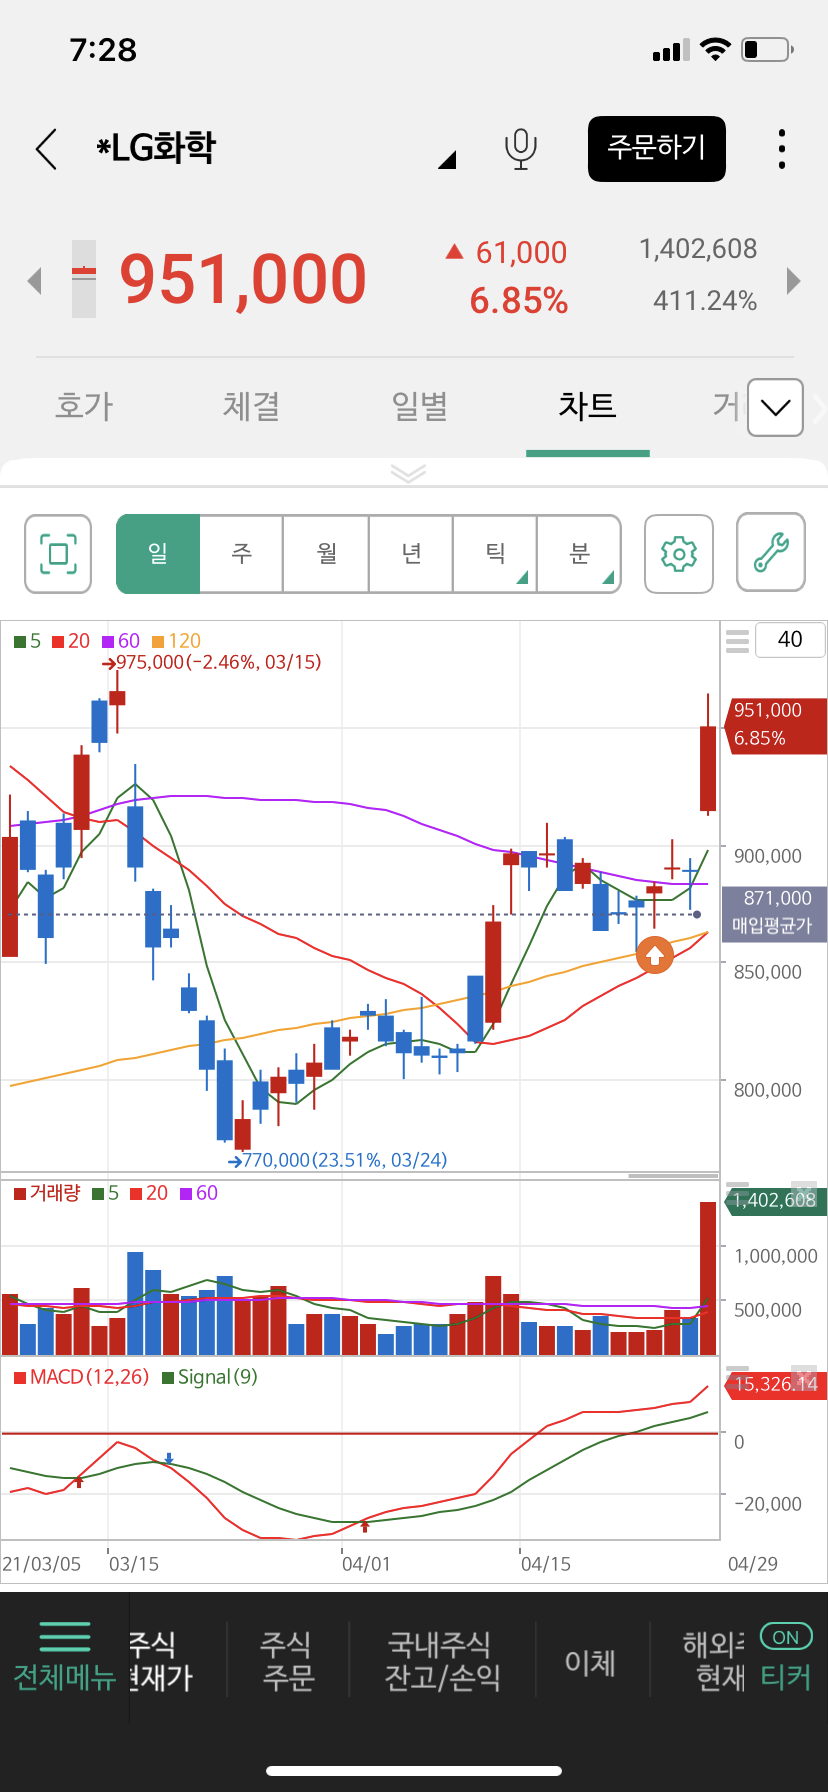Open chart settings gear icon
This screenshot has height=1792, width=828.
(679, 553)
